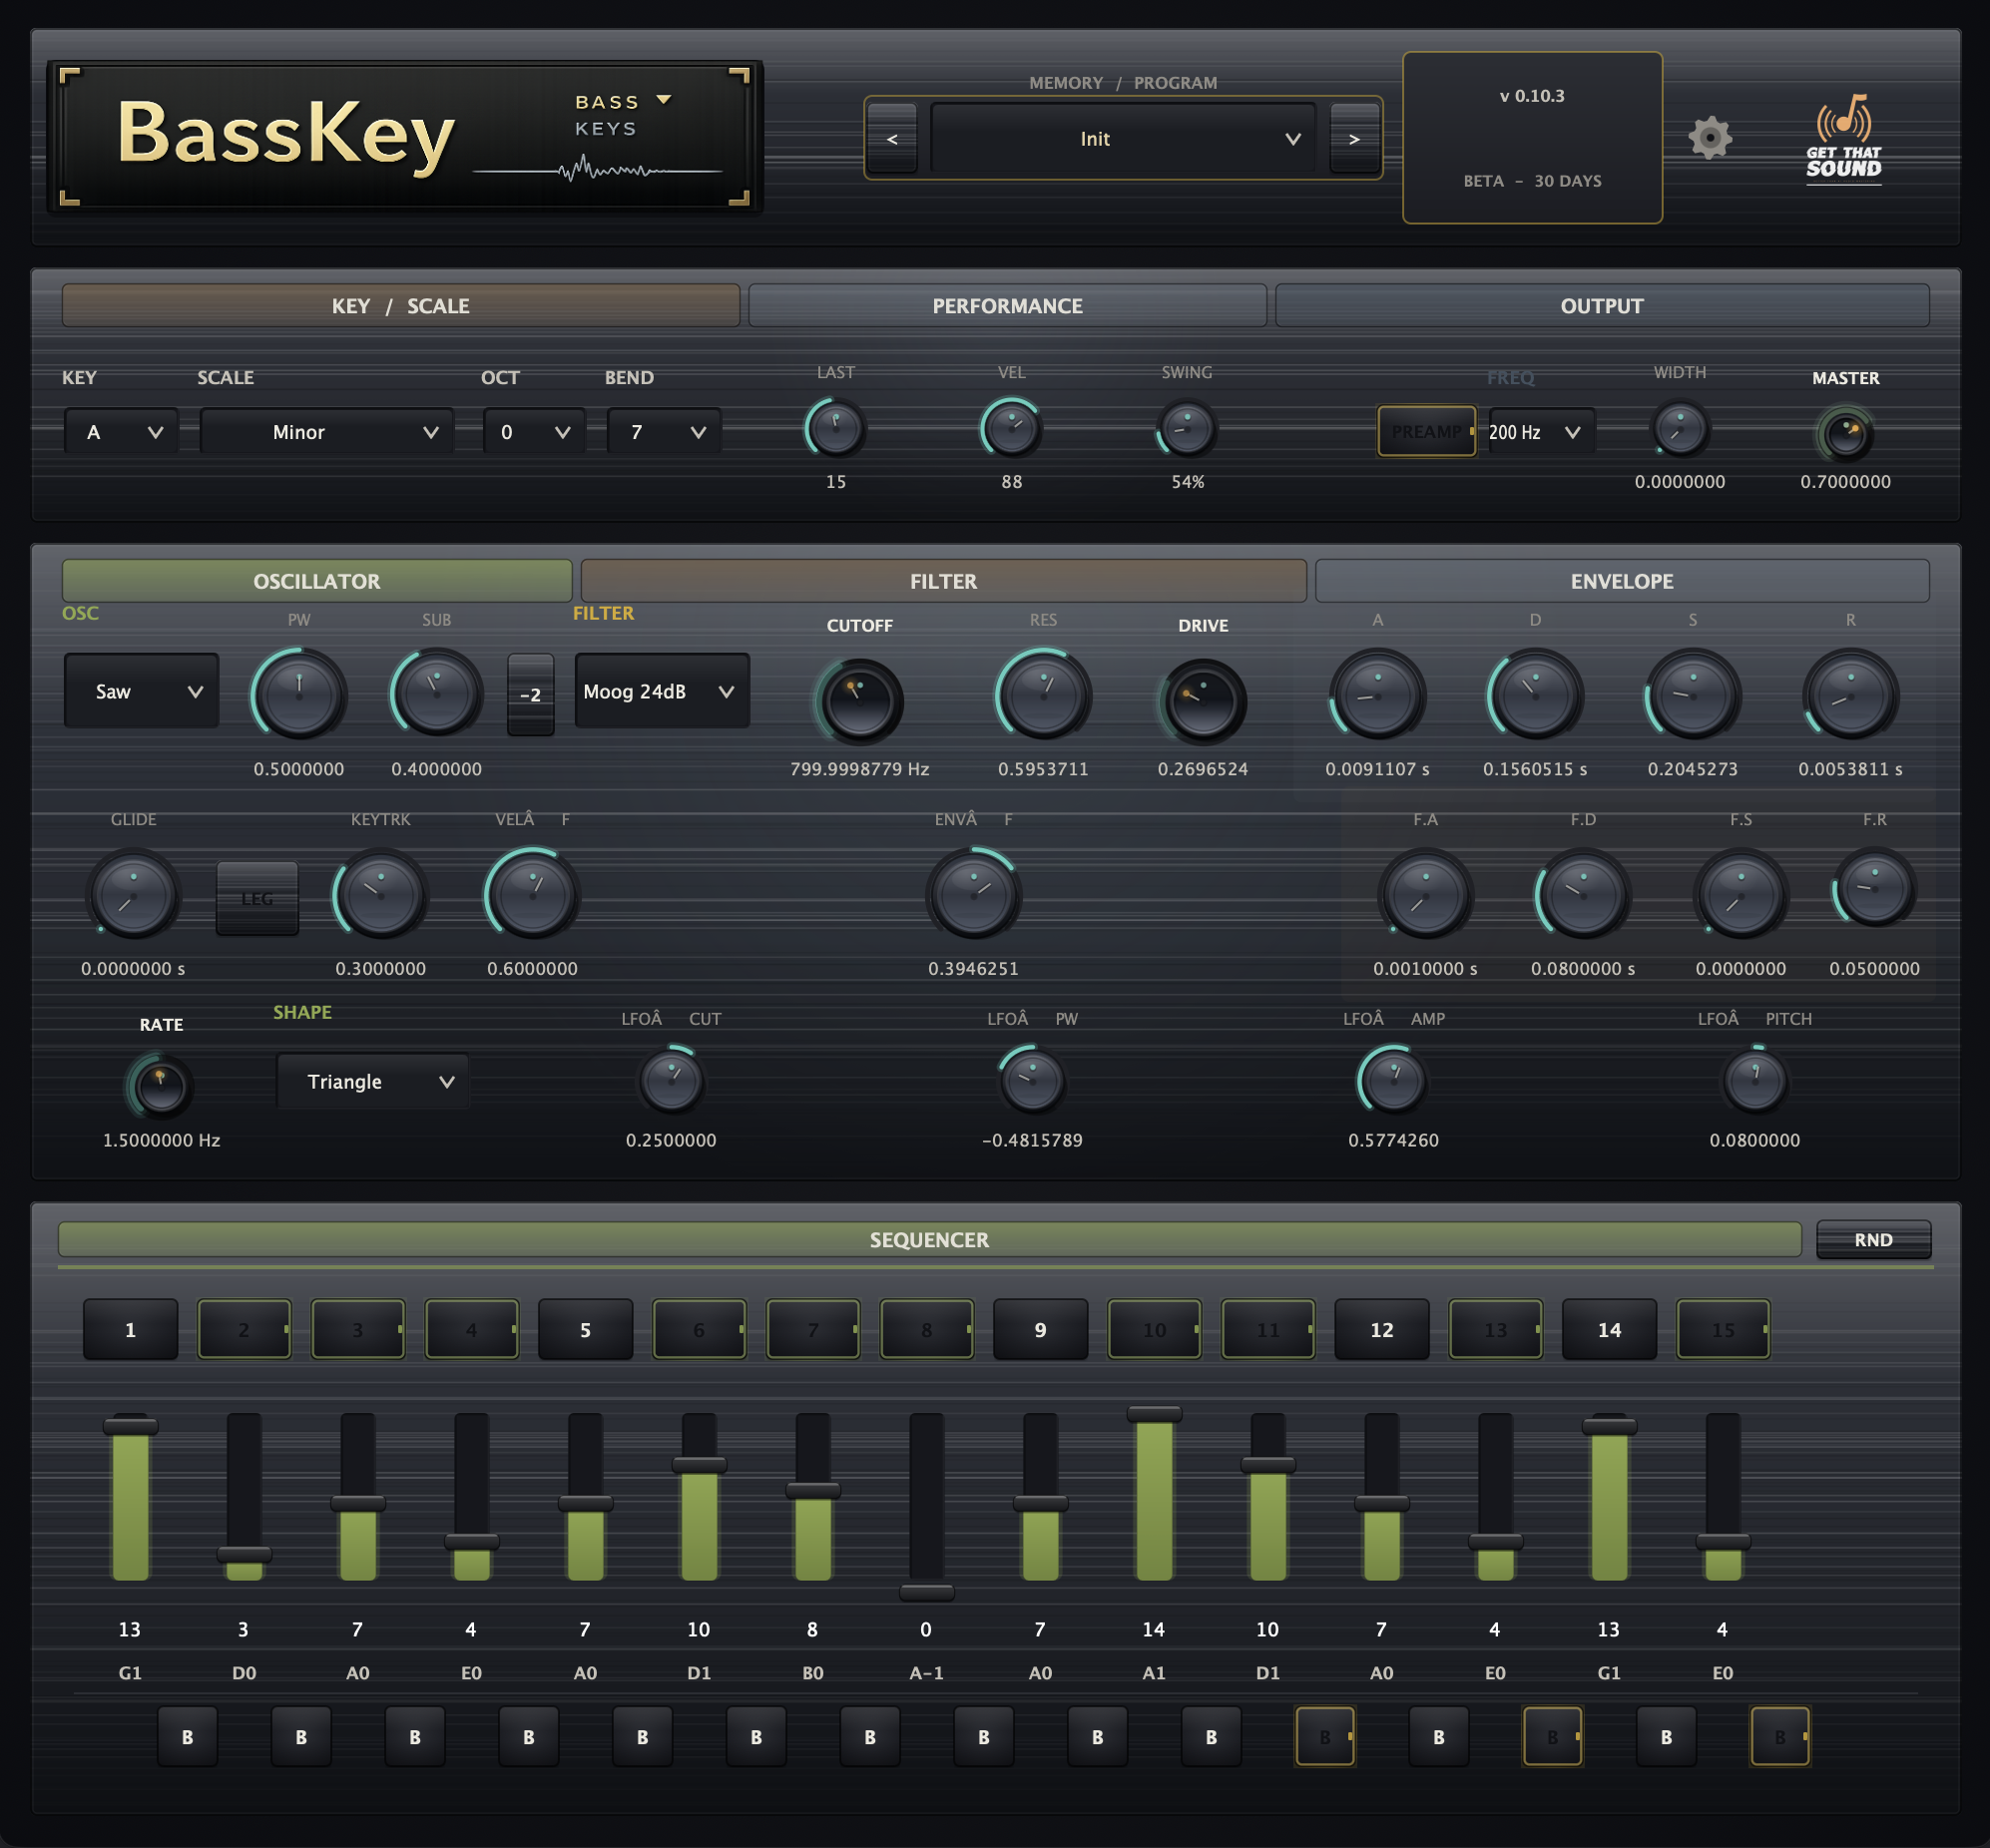The image size is (1990, 1848).
Task: Open the OSC waveform dropdown showing Saw
Action: click(141, 691)
